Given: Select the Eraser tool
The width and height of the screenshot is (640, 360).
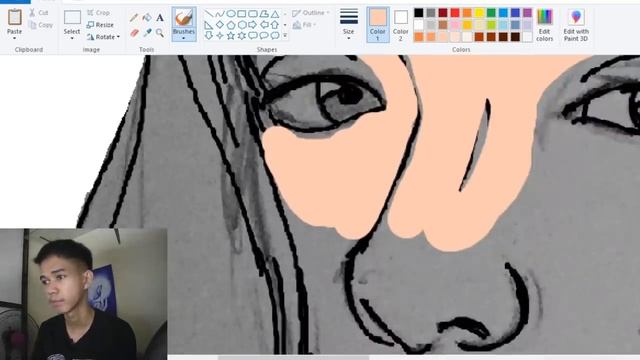Looking at the screenshot, I should coord(134,33).
